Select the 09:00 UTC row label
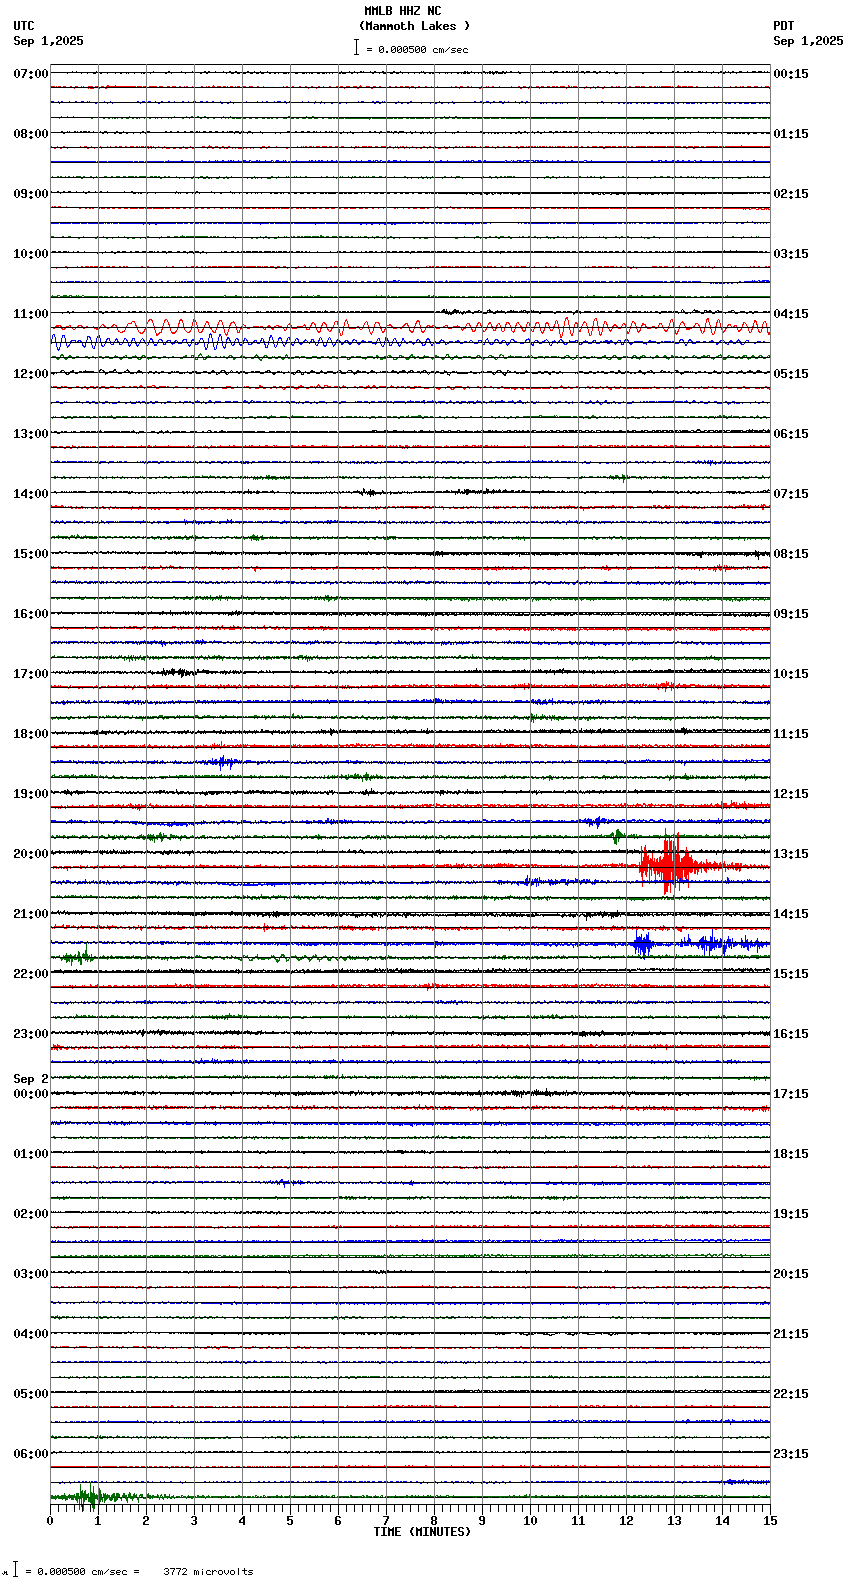The width and height of the screenshot is (850, 1584). point(31,194)
